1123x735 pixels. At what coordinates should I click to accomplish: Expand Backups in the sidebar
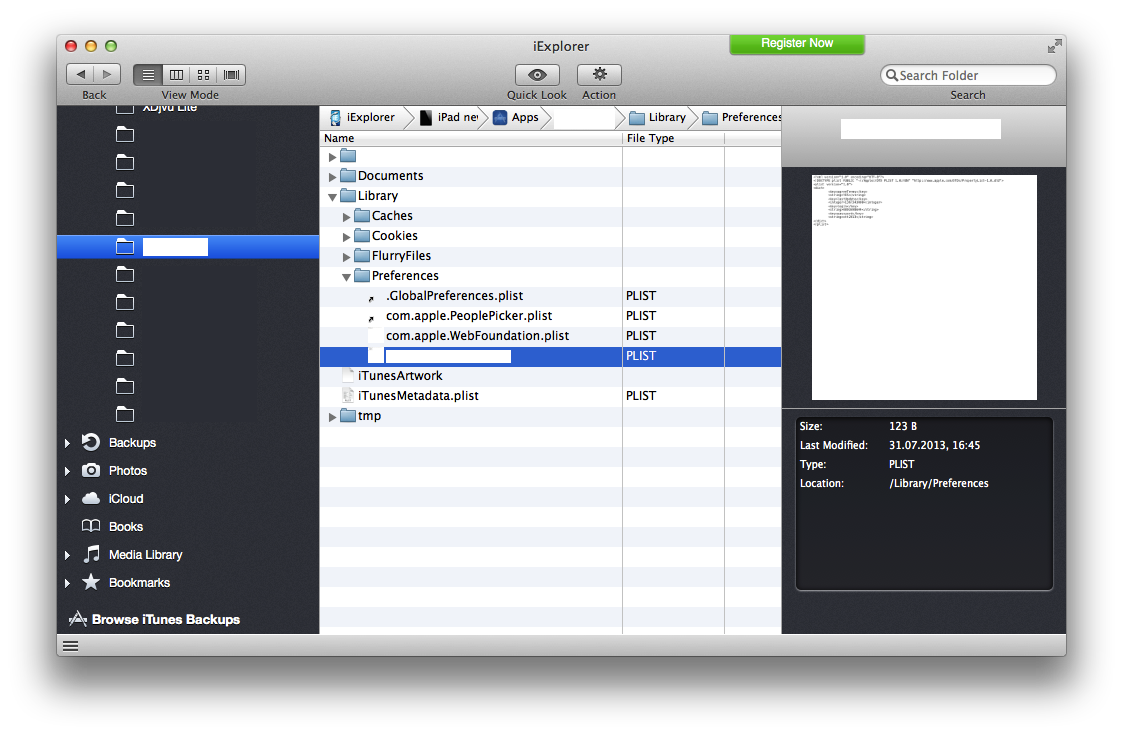click(67, 443)
